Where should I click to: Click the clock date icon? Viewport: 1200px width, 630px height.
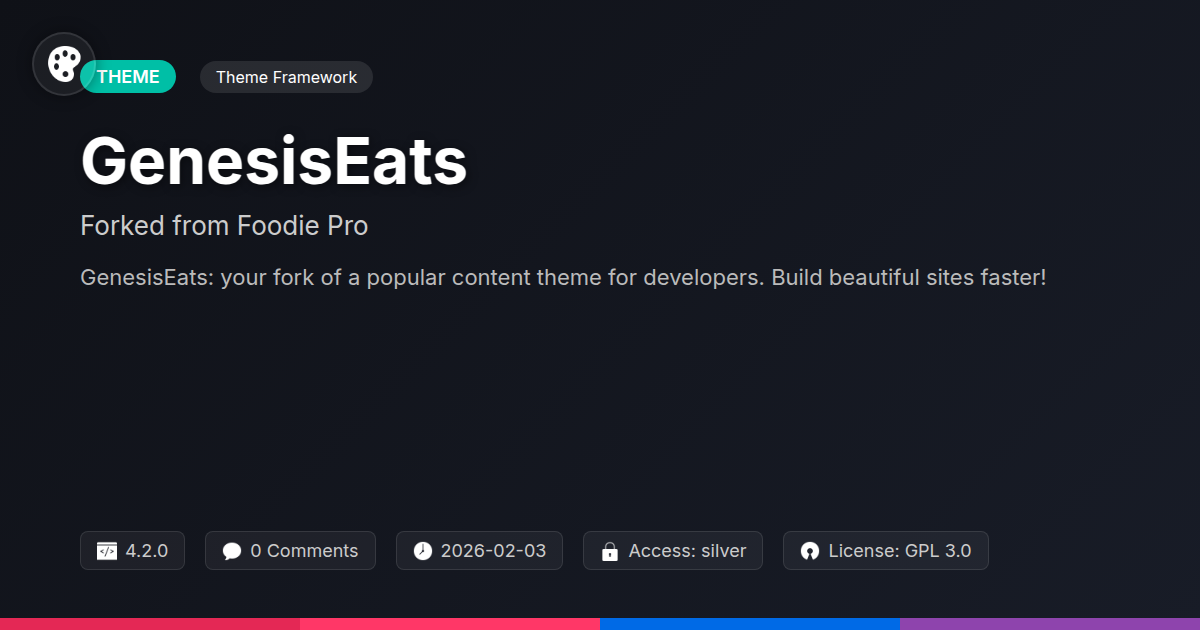pyautogui.click(x=423, y=551)
